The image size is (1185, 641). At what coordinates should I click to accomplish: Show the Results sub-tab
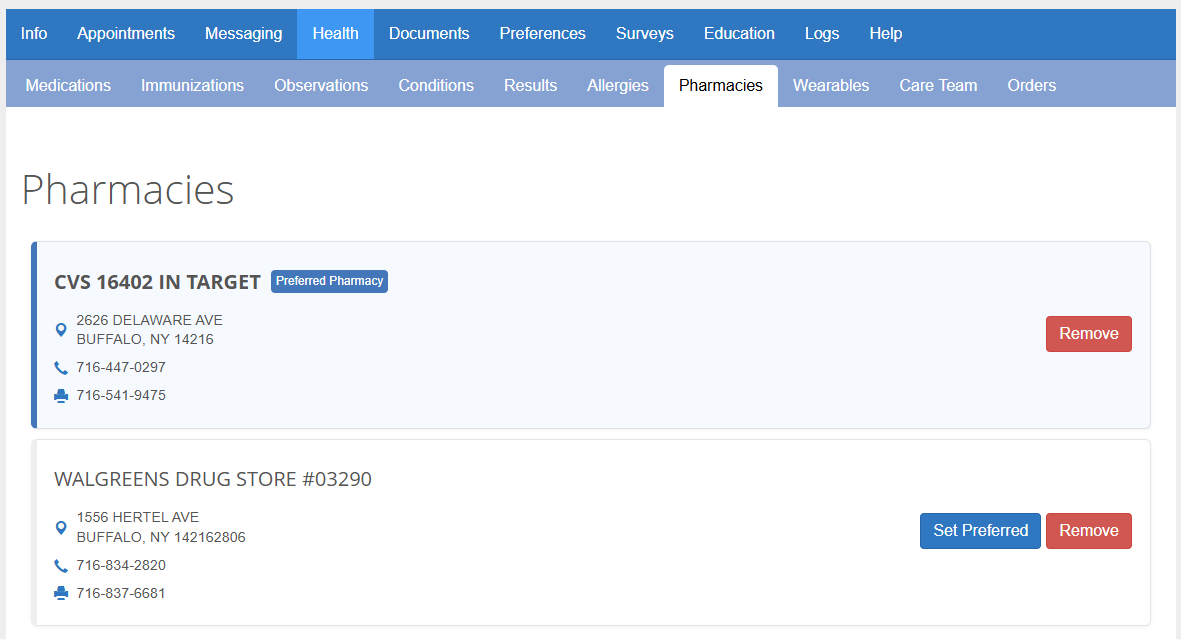pyautogui.click(x=531, y=85)
